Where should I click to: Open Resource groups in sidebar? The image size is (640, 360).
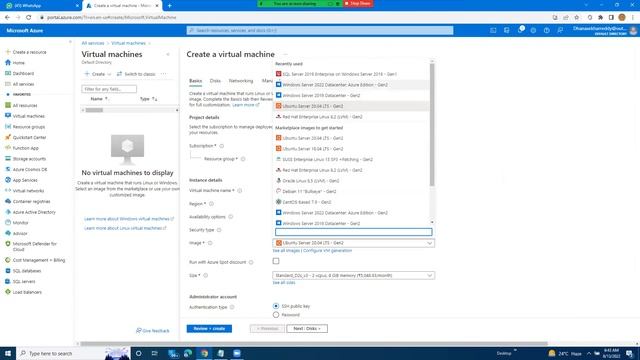[25, 127]
